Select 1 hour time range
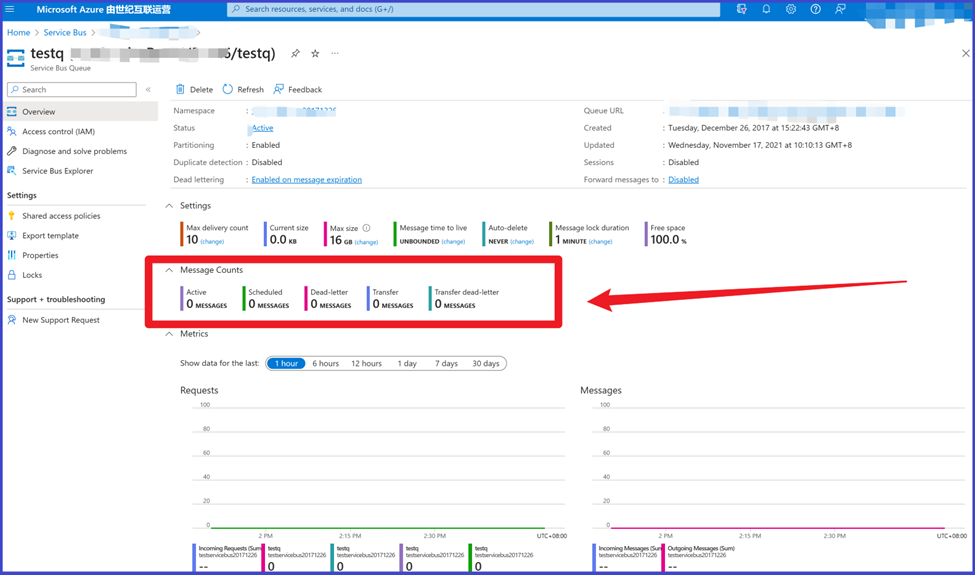 tap(286, 364)
